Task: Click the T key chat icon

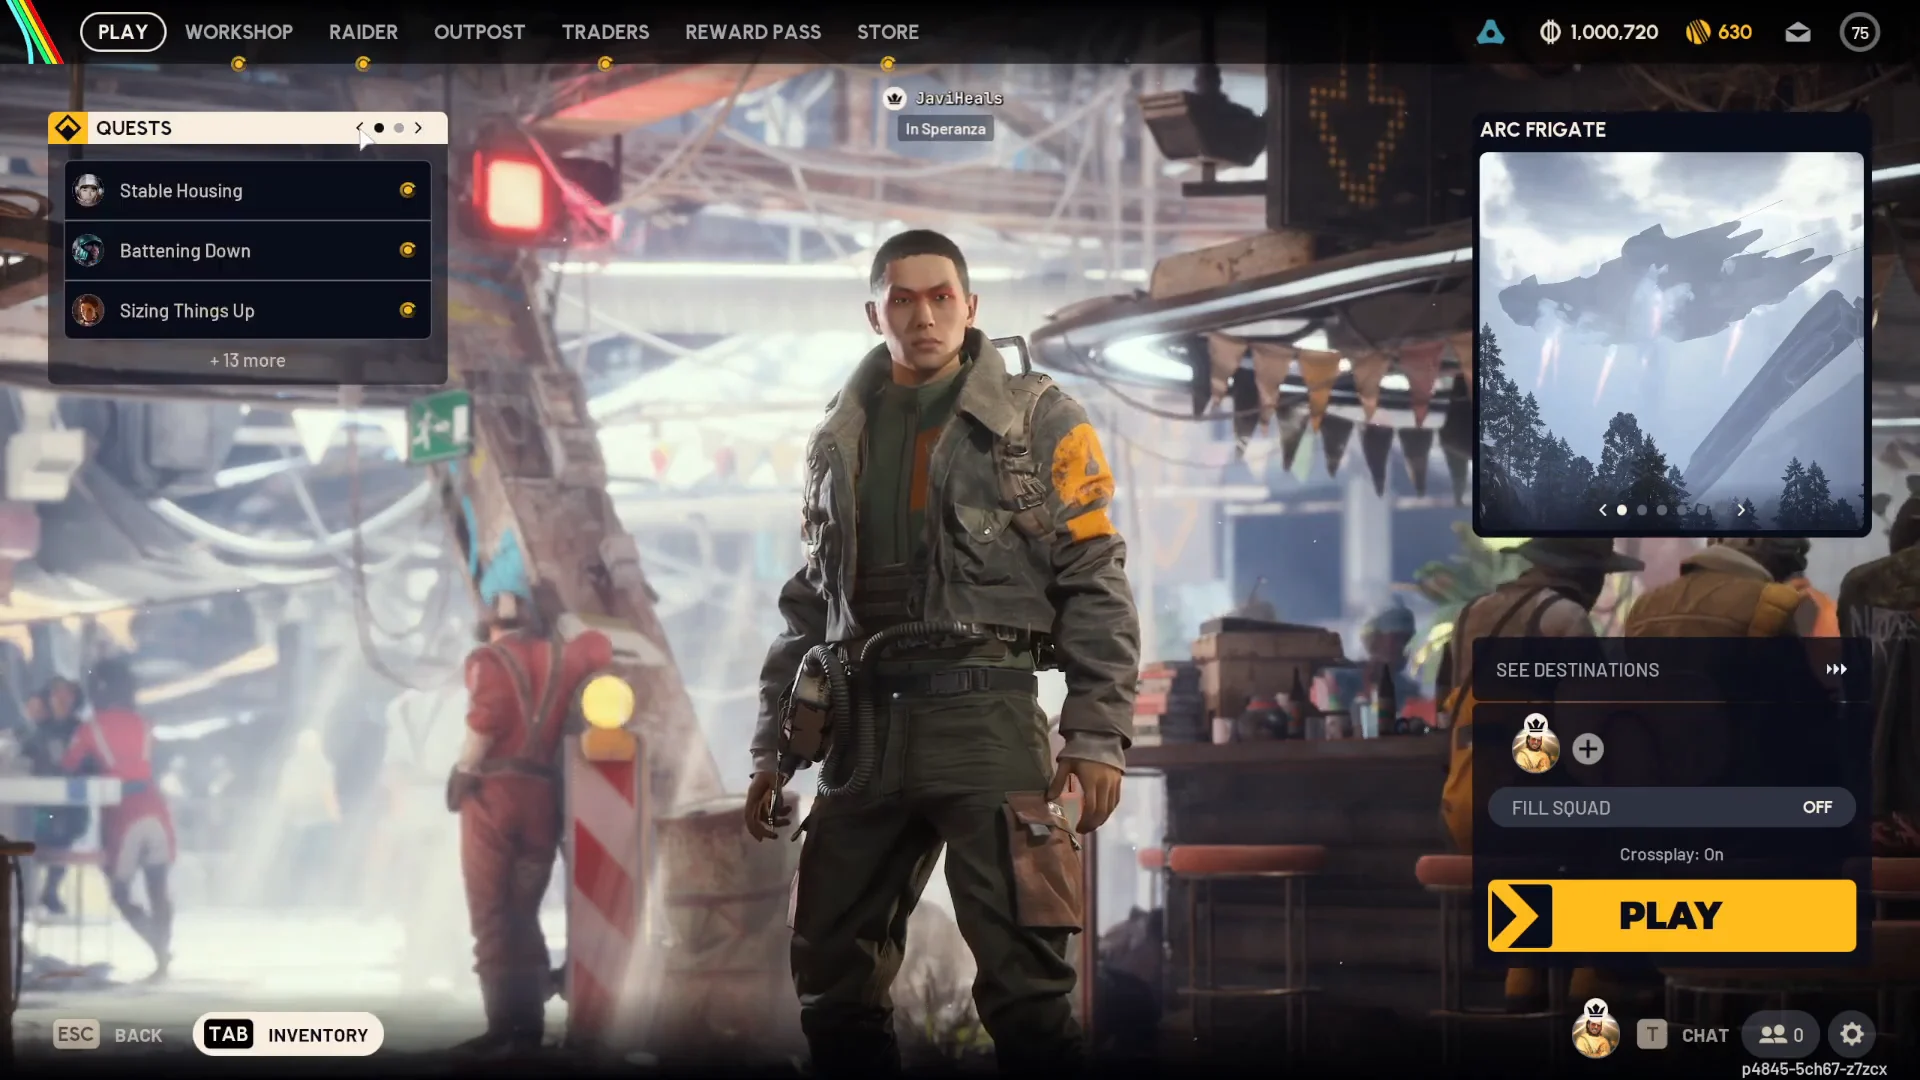Action: click(x=1652, y=1034)
